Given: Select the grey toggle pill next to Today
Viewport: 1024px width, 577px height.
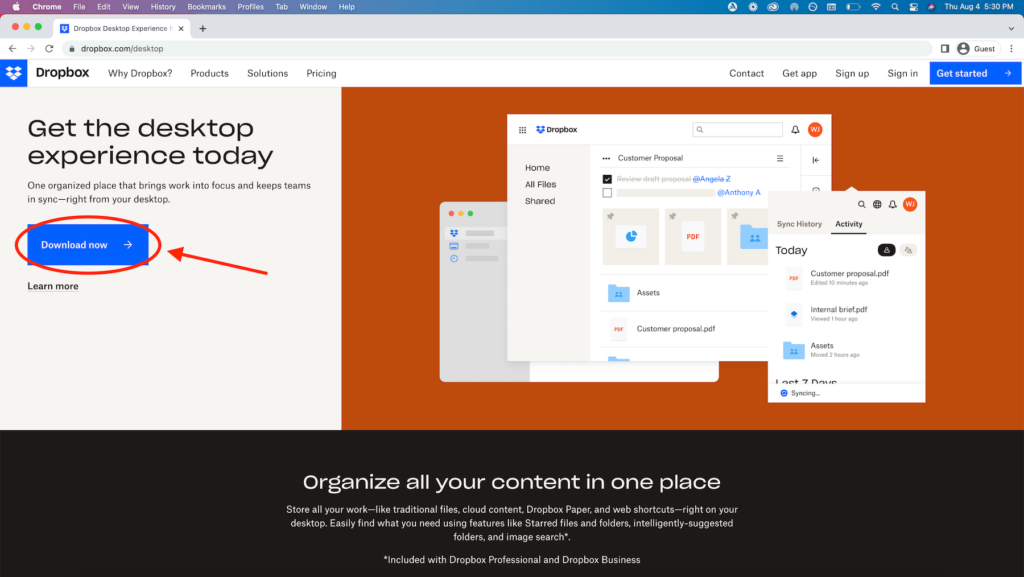Looking at the screenshot, I should [908, 250].
